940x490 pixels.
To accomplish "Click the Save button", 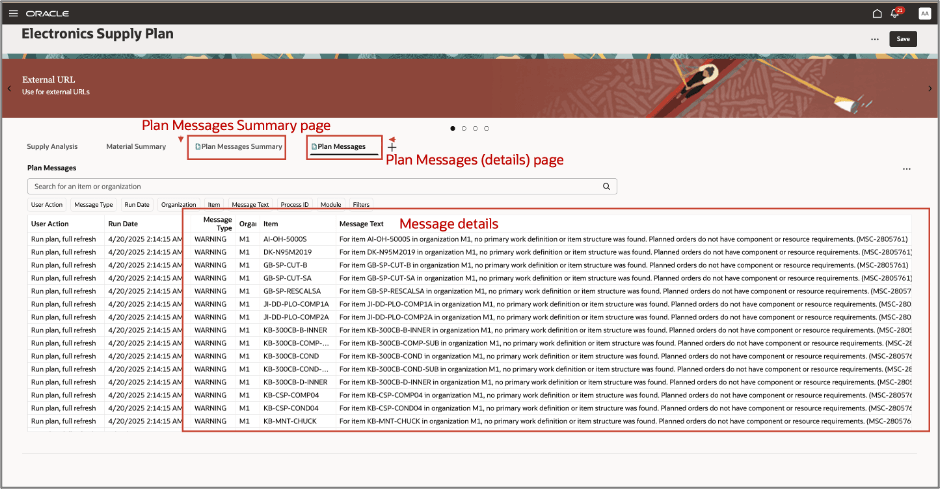I will pos(903,39).
